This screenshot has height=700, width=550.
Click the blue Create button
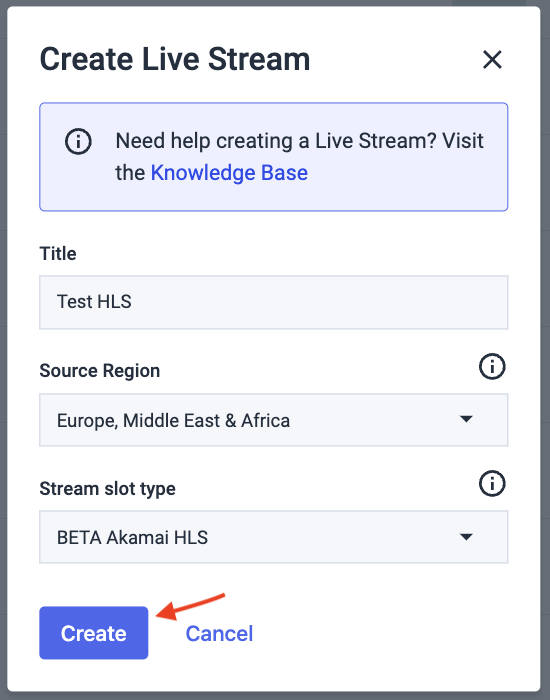coord(94,633)
